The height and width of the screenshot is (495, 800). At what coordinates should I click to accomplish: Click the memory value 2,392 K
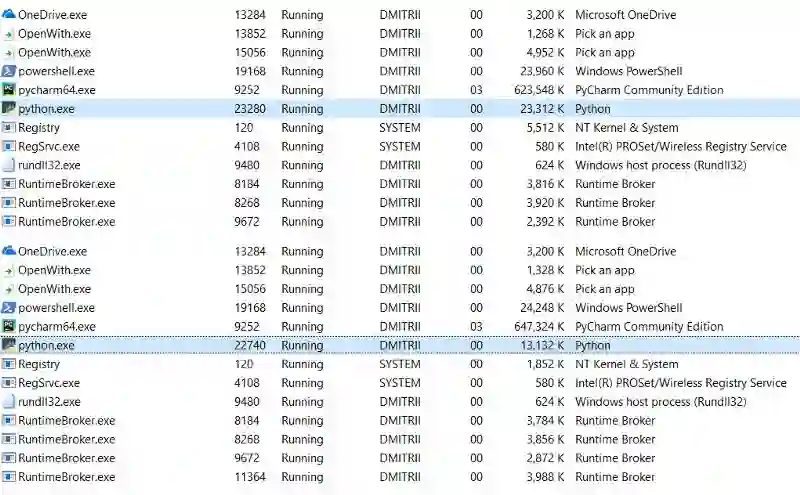point(545,222)
